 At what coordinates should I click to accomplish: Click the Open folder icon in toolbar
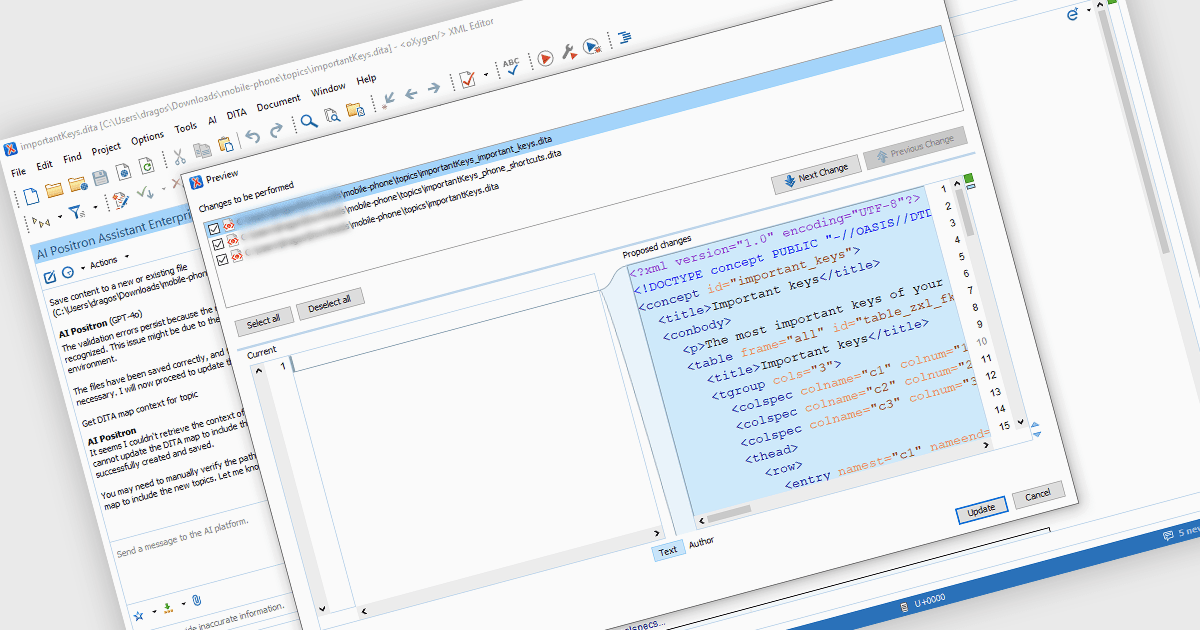tap(54, 189)
